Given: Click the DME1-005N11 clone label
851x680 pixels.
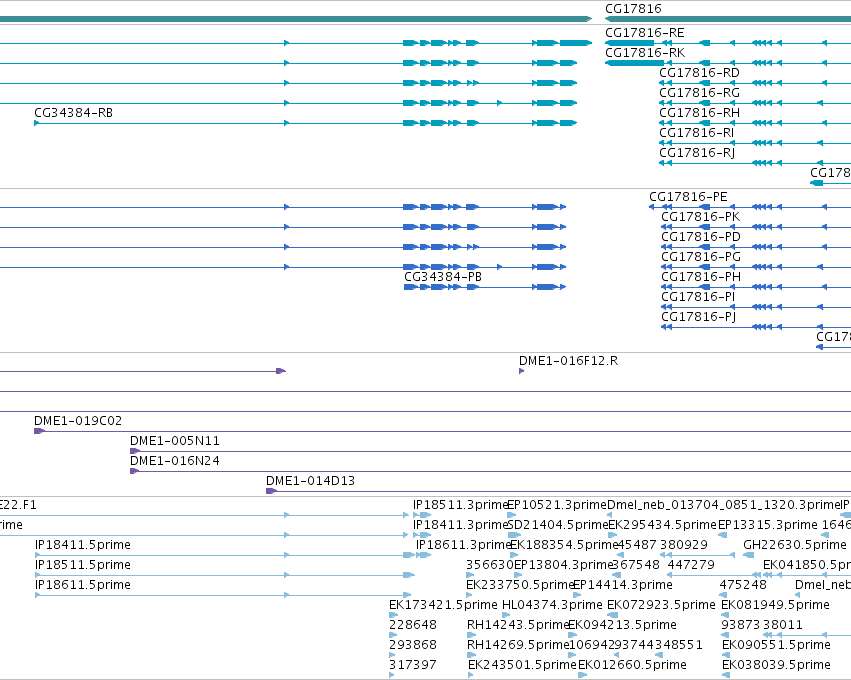Looking at the screenshot, I should (x=175, y=442).
